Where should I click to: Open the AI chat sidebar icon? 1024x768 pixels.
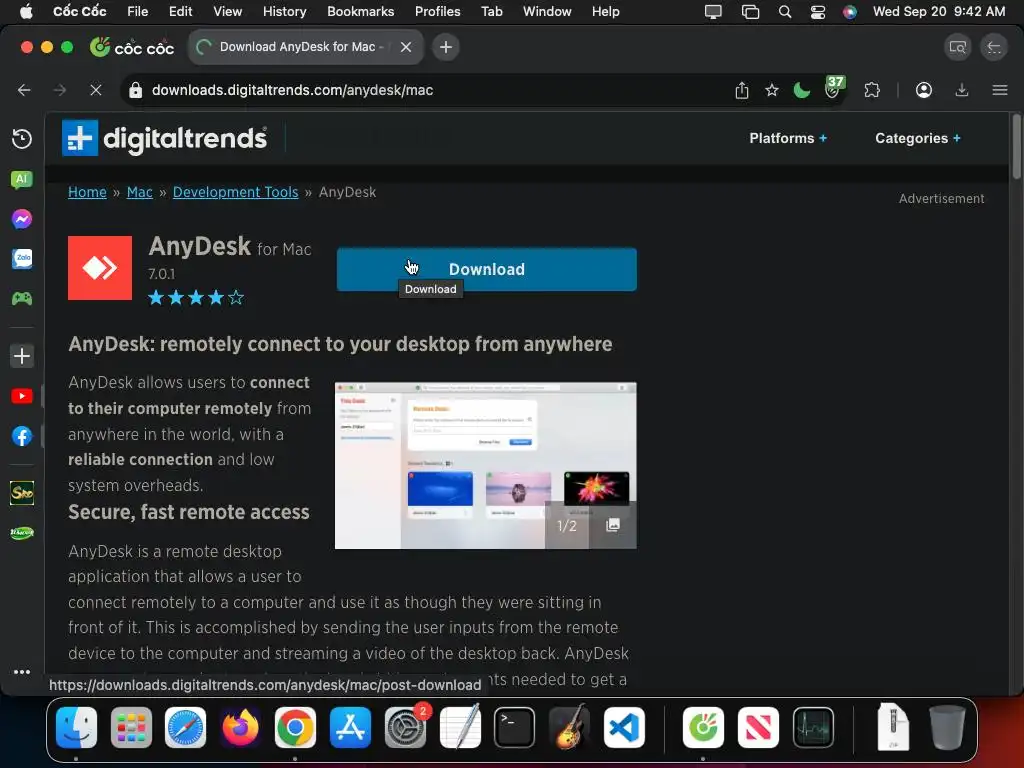click(22, 180)
